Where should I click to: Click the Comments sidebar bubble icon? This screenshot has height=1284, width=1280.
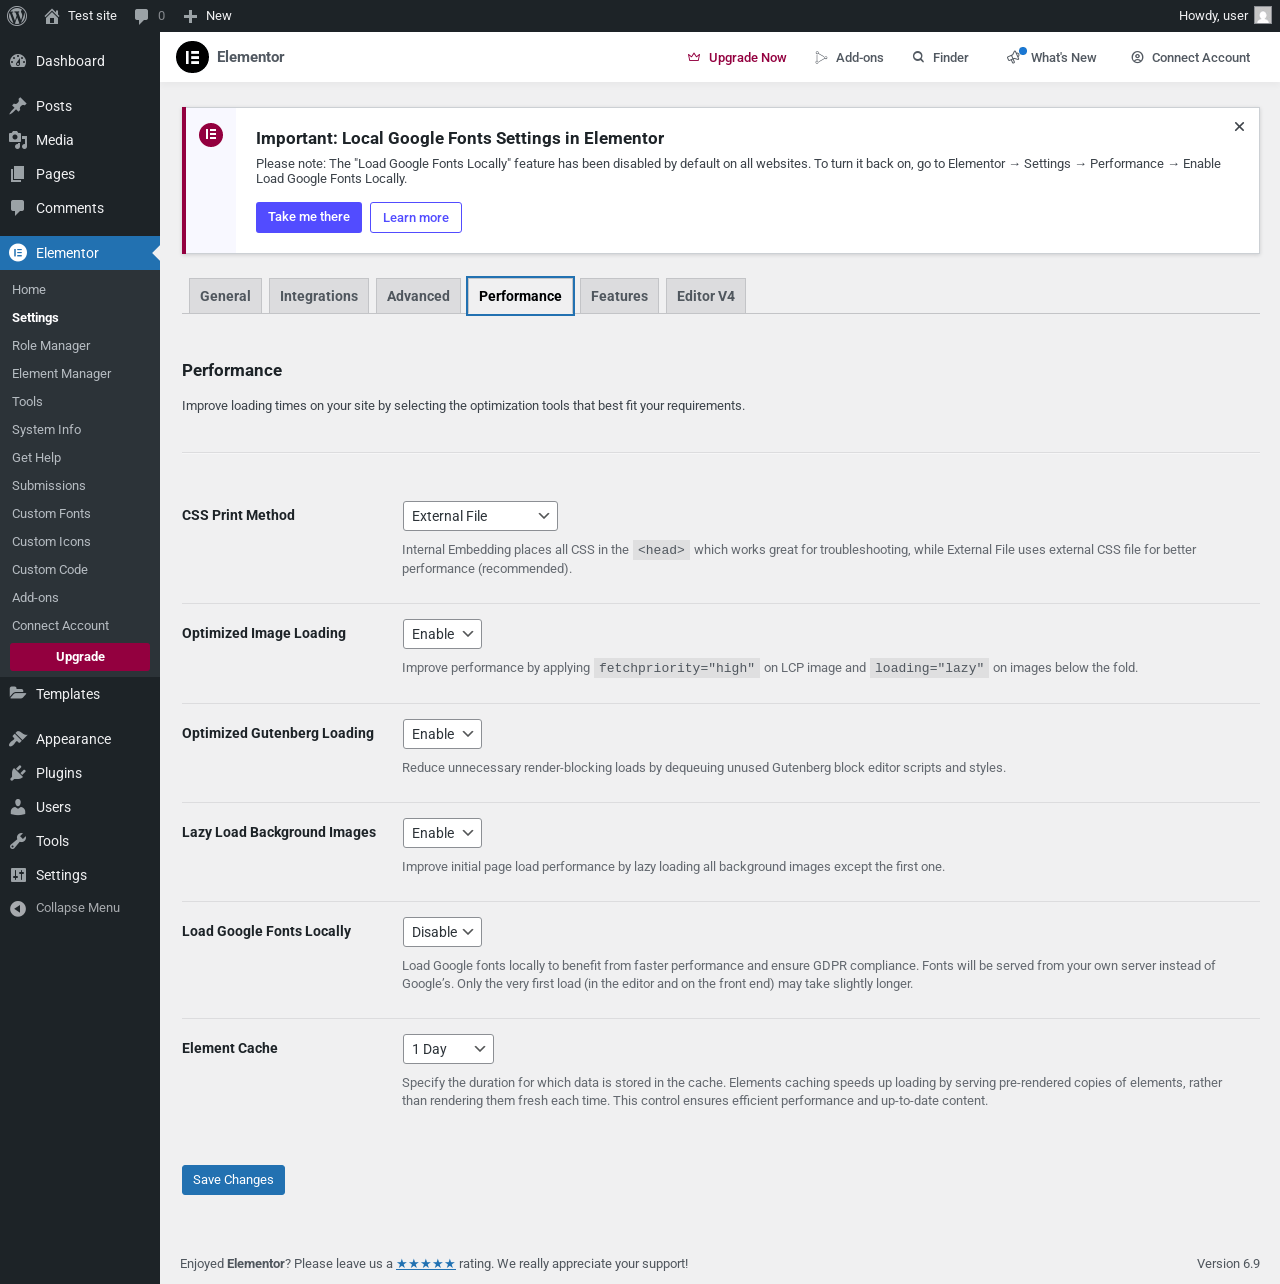pos(18,208)
